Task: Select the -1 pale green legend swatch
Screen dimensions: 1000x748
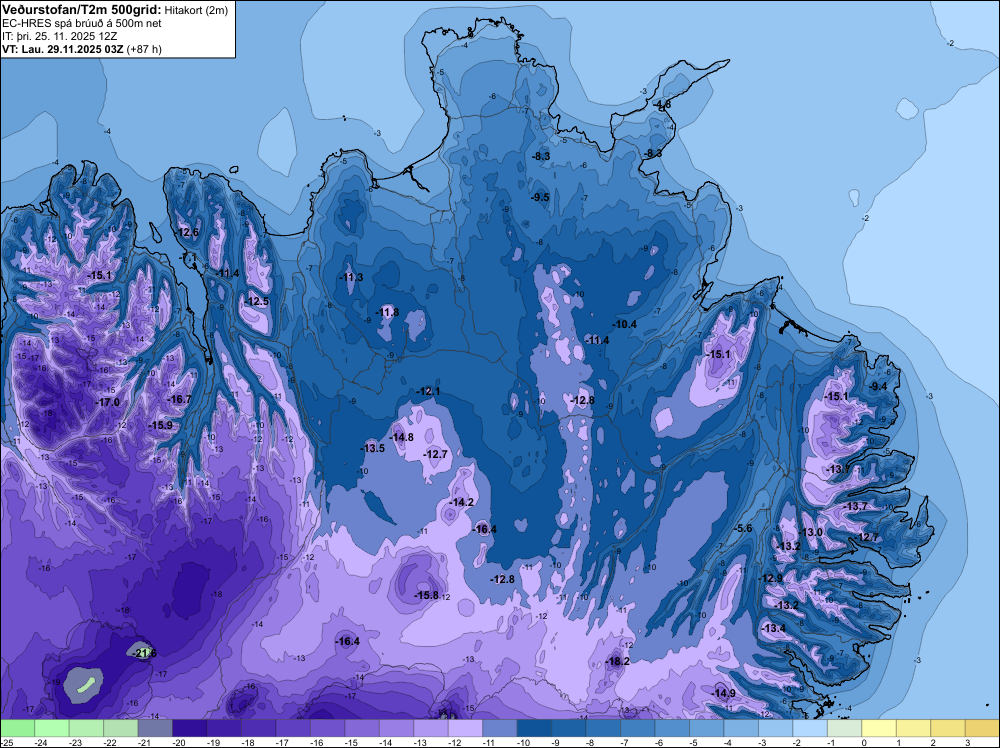Action: 844,728
